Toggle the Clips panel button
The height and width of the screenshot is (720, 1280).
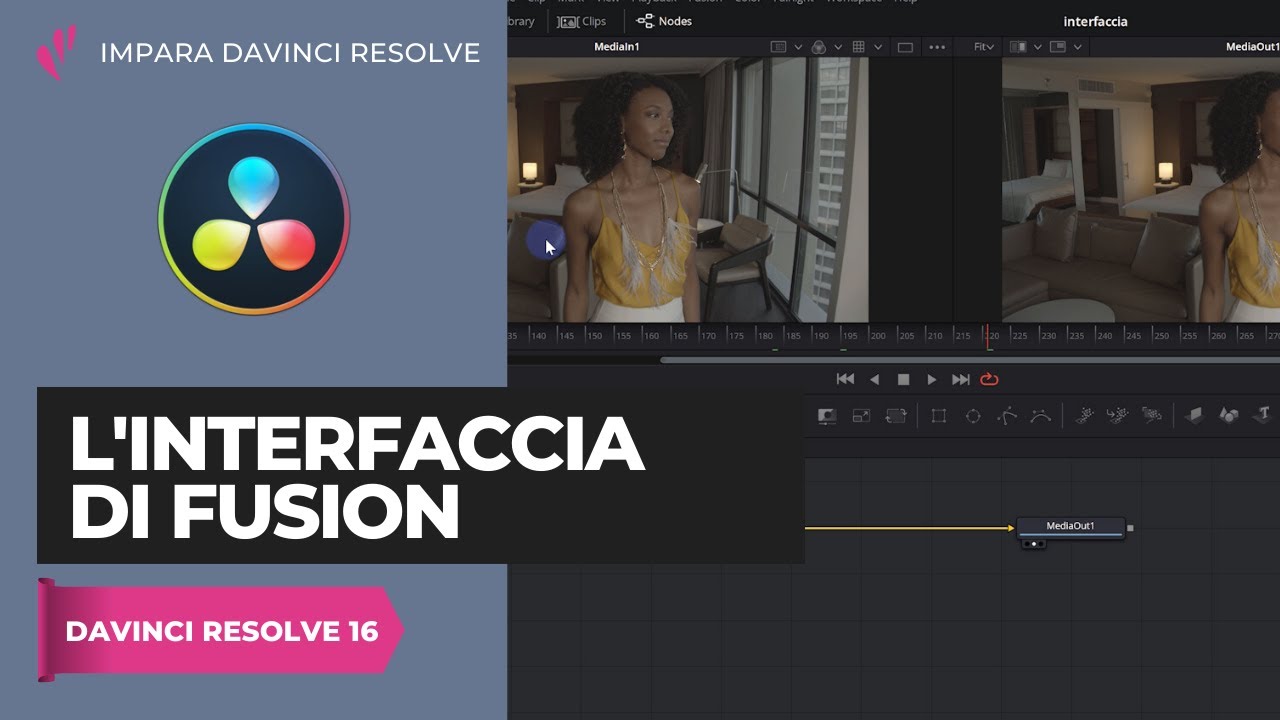pos(583,21)
